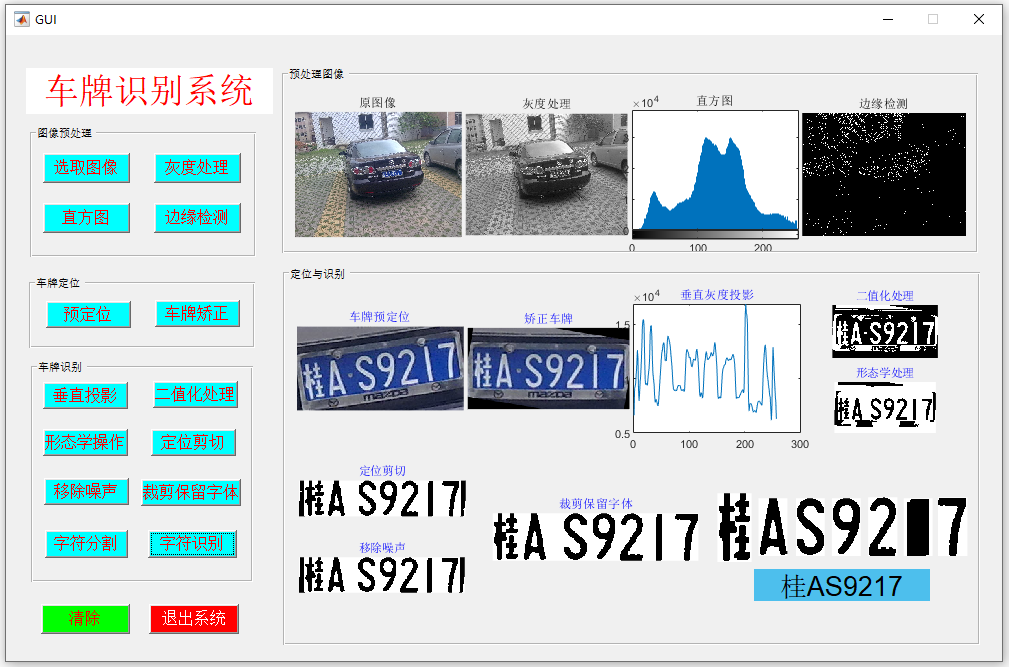Generate the 直方图 histogram
This screenshot has height=667, width=1009.
tap(86, 217)
